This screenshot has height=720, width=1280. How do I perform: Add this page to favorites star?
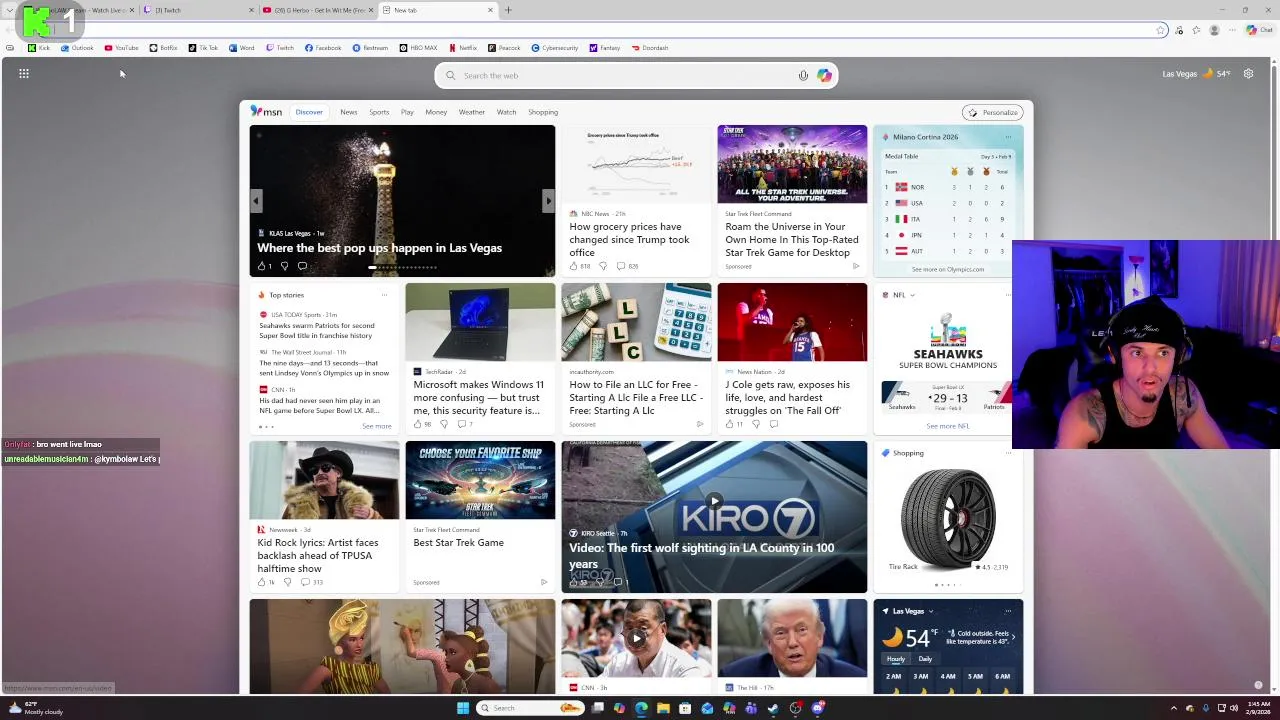[1160, 30]
